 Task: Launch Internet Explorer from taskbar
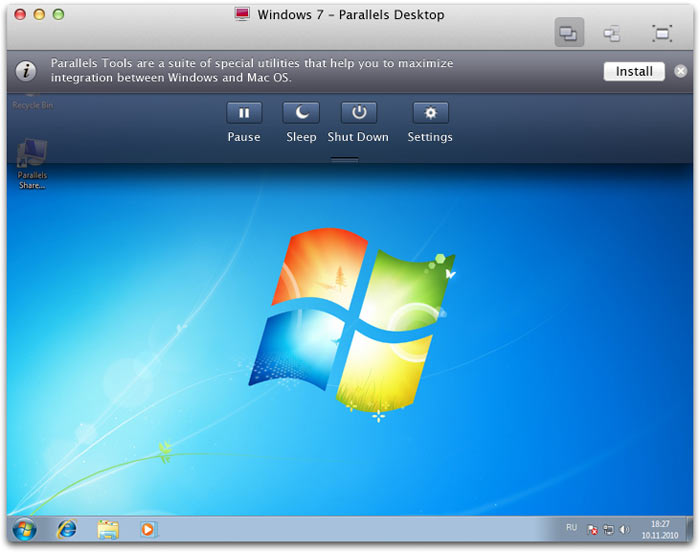(x=67, y=529)
